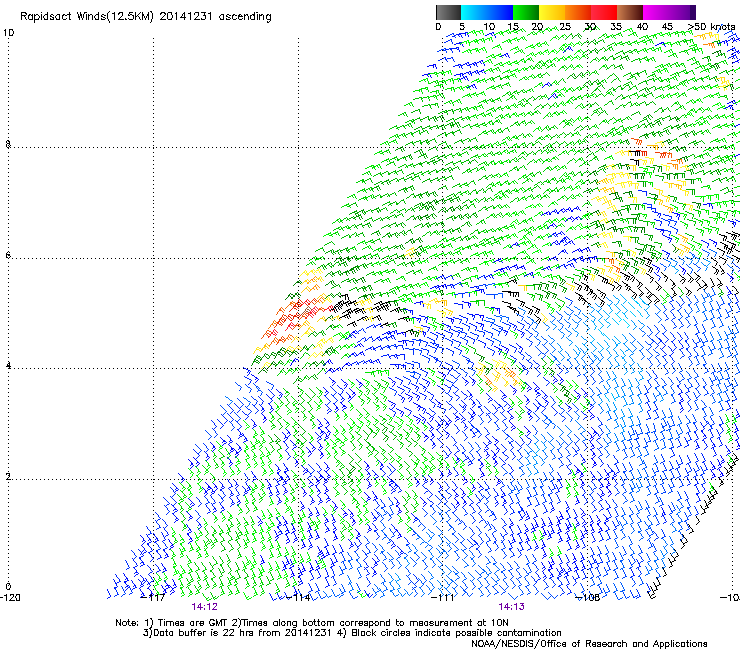Click the longitude axis label '-108'
Image resolution: width=740 pixels, height=650 pixels.
click(588, 598)
